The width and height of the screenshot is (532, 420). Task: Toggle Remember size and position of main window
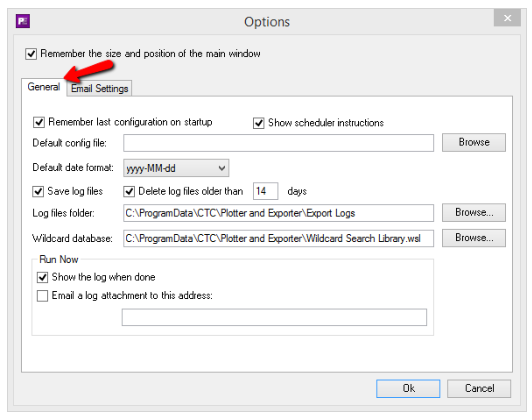[31, 54]
